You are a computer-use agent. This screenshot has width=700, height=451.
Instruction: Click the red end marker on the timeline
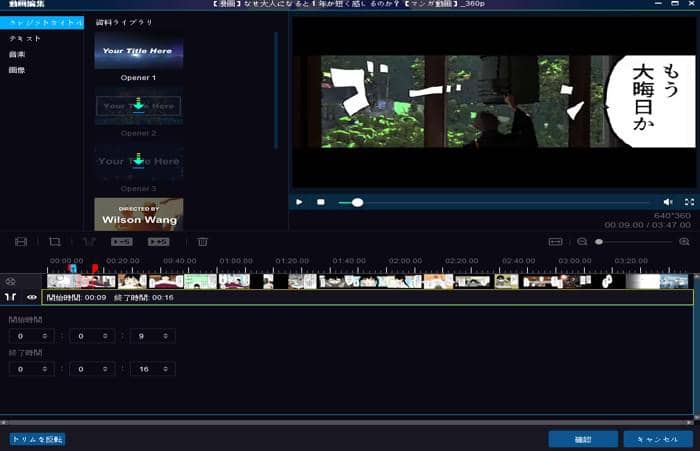(95, 268)
